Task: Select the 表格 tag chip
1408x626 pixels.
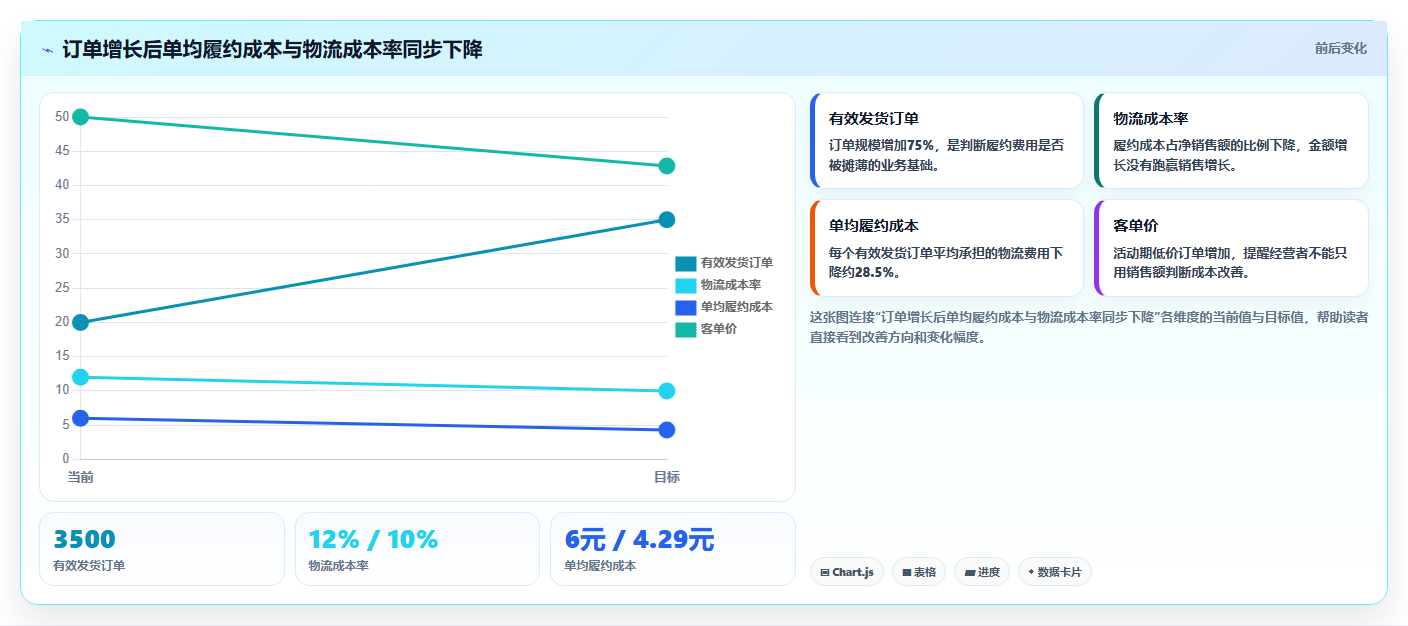Action: coord(919,572)
